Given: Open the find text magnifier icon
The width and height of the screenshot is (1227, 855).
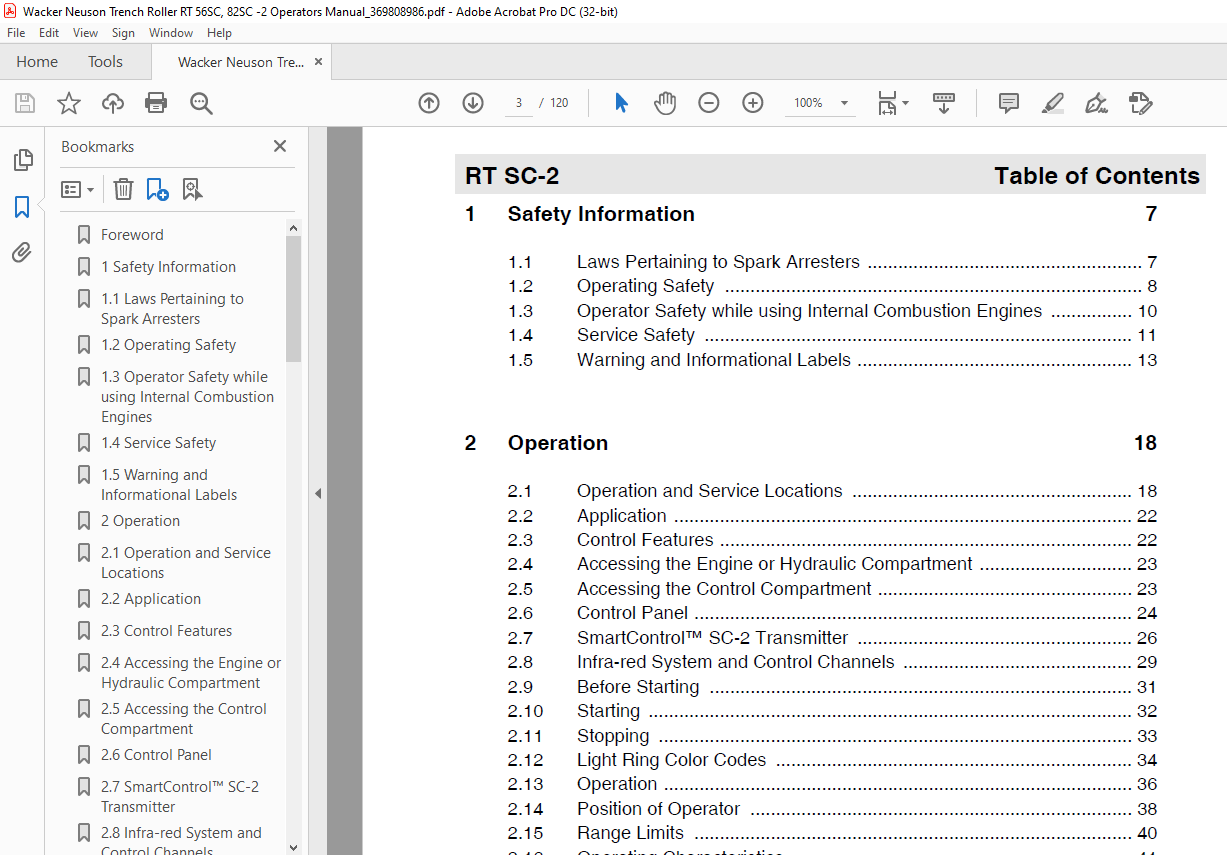Looking at the screenshot, I should (x=201, y=103).
